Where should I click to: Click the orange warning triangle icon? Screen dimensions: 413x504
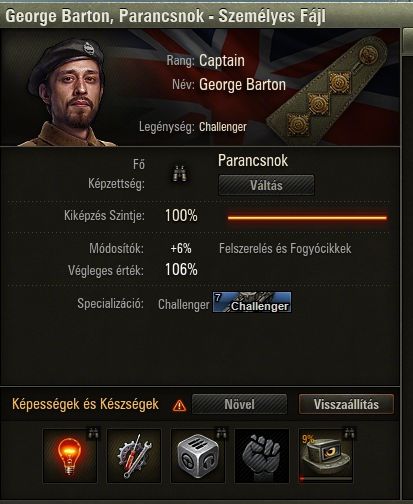tap(179, 405)
